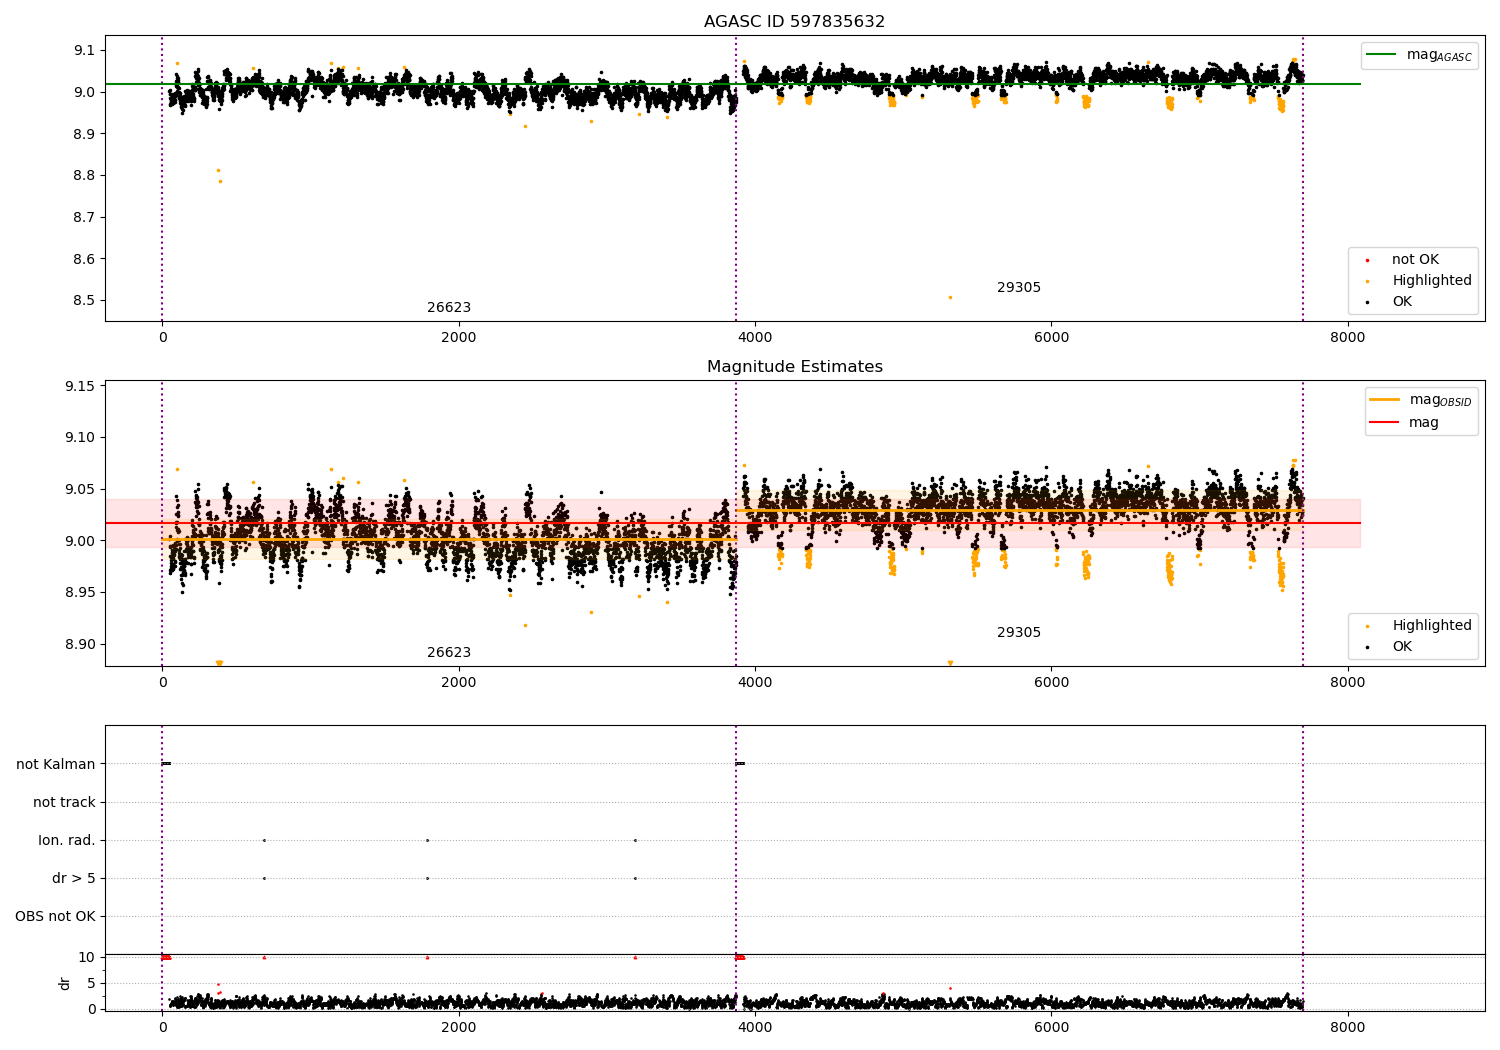Screen dimensions: 1500x1050
Task: Click the 8.8 y-tick of top plot
Action: point(85,176)
